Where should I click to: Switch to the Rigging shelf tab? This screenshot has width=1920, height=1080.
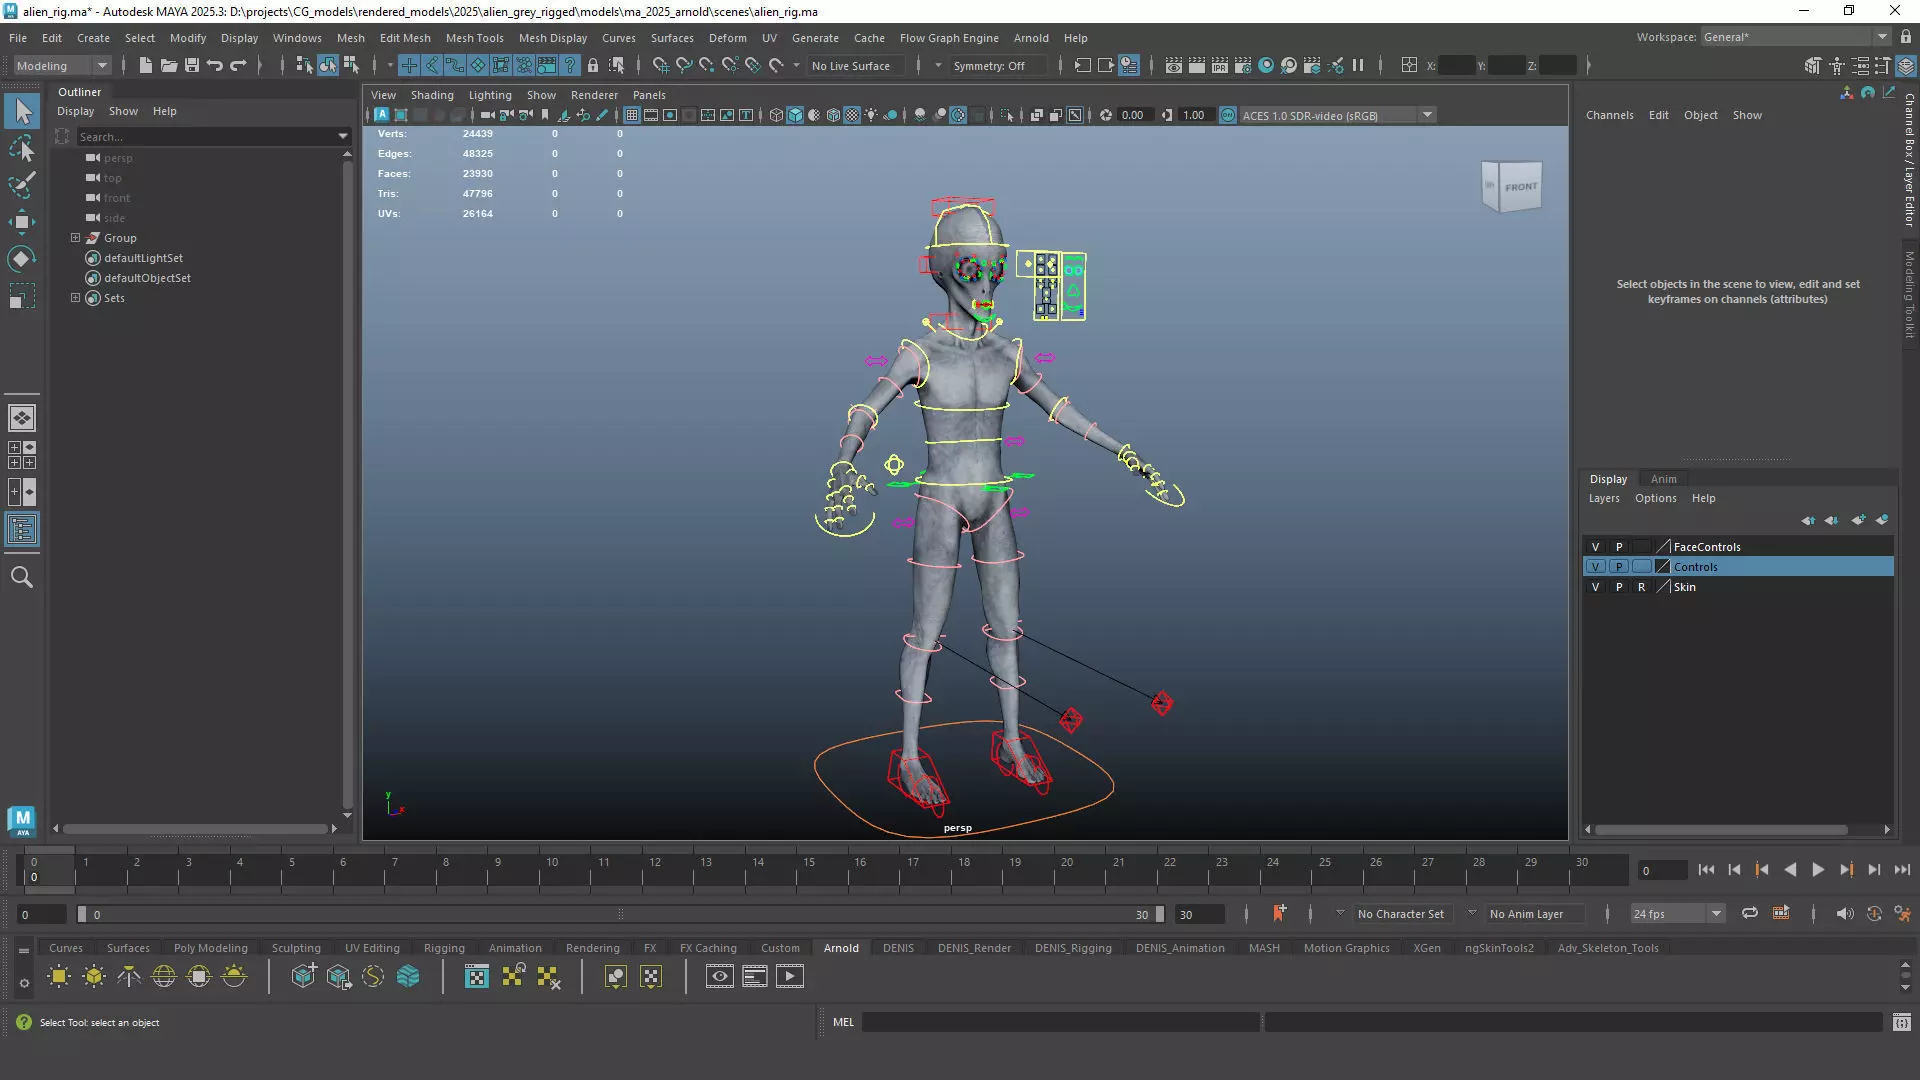[x=444, y=948]
